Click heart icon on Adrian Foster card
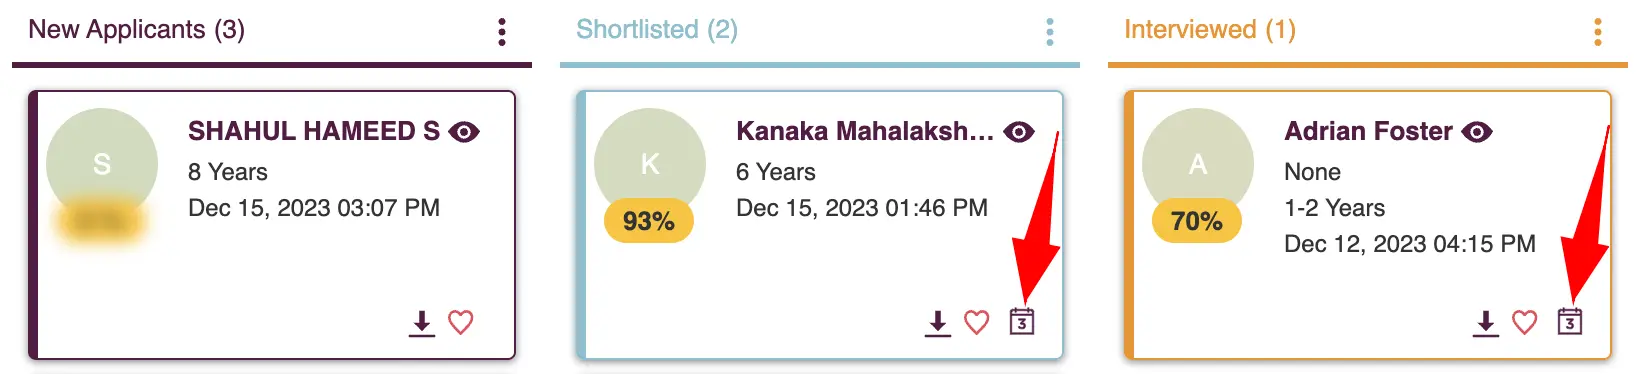The width and height of the screenshot is (1640, 374). point(1525,323)
